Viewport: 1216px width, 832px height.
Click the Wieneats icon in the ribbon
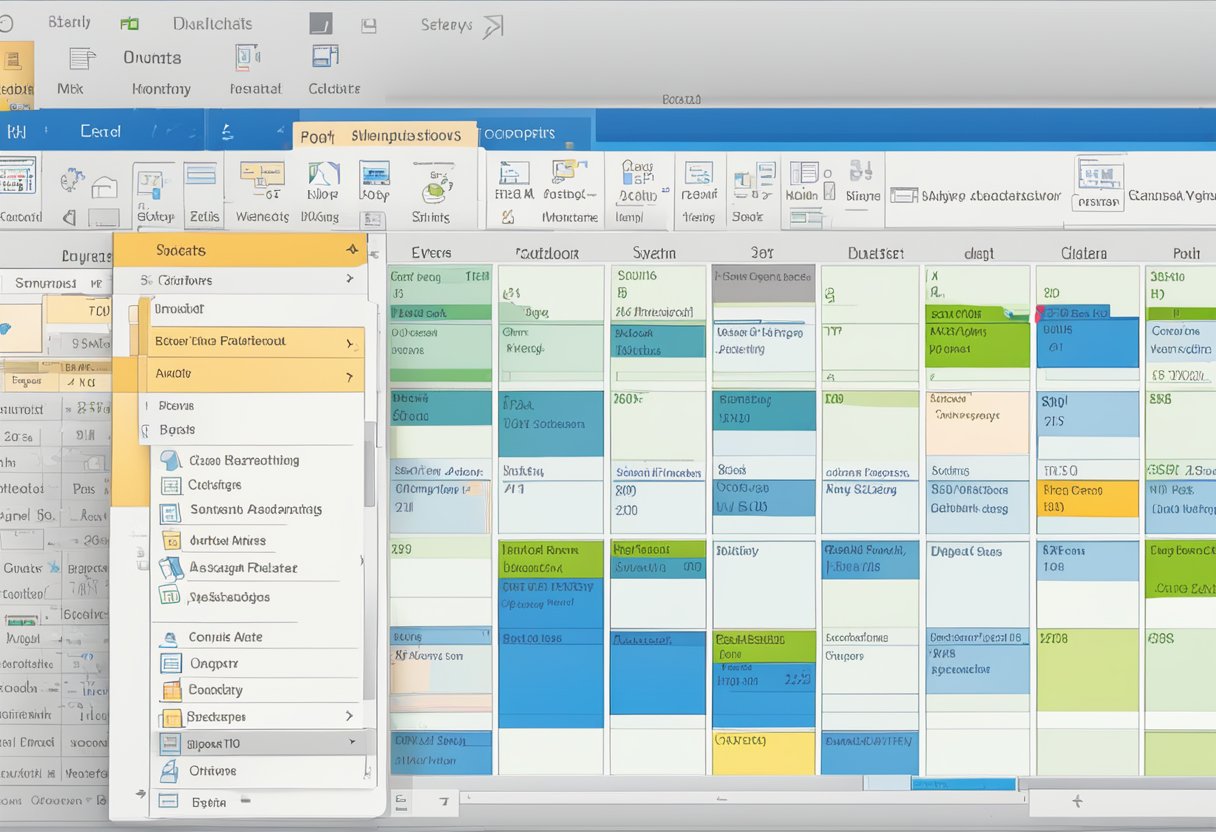[x=262, y=178]
